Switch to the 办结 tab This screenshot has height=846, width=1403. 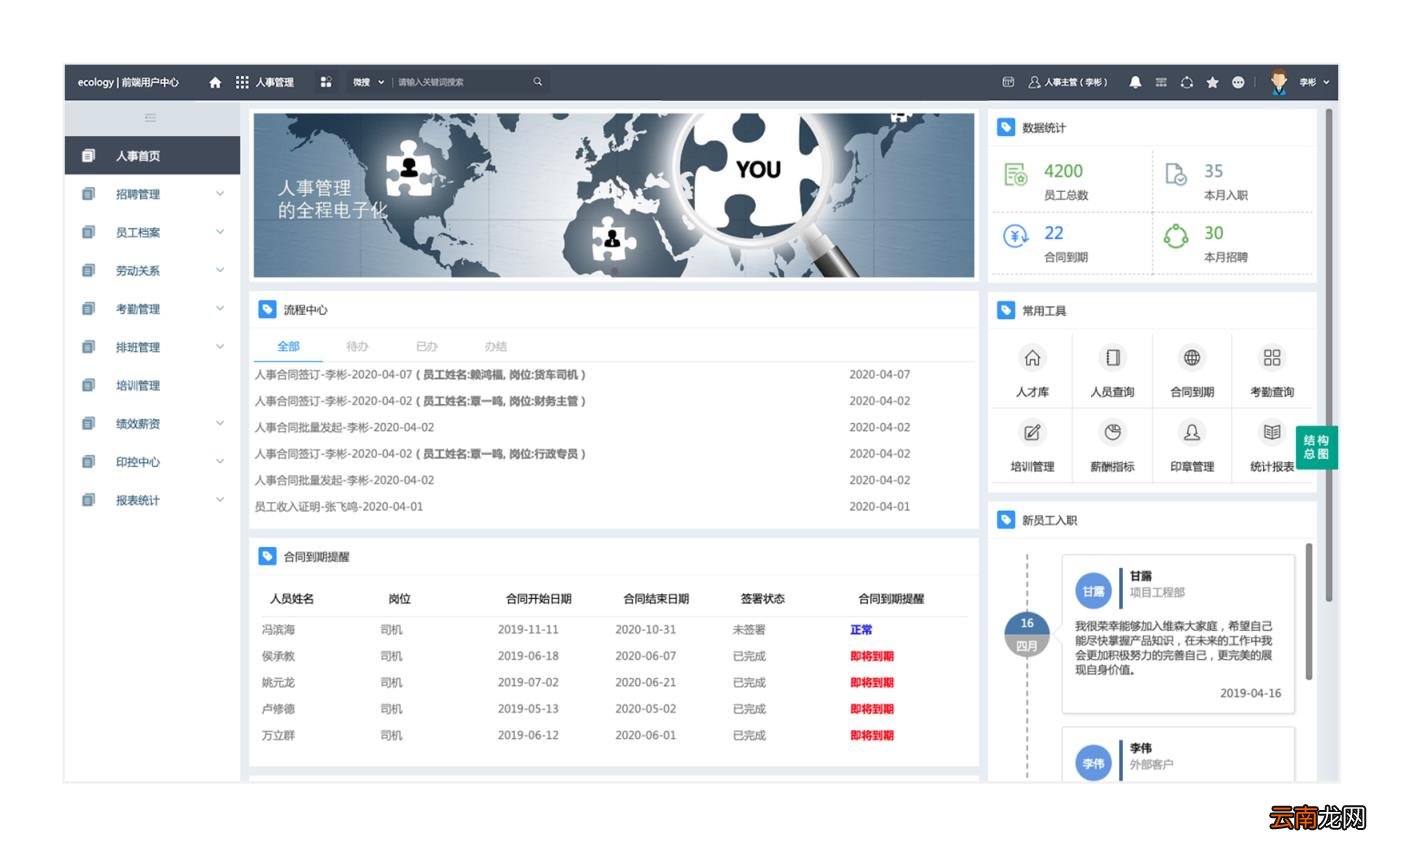click(495, 346)
